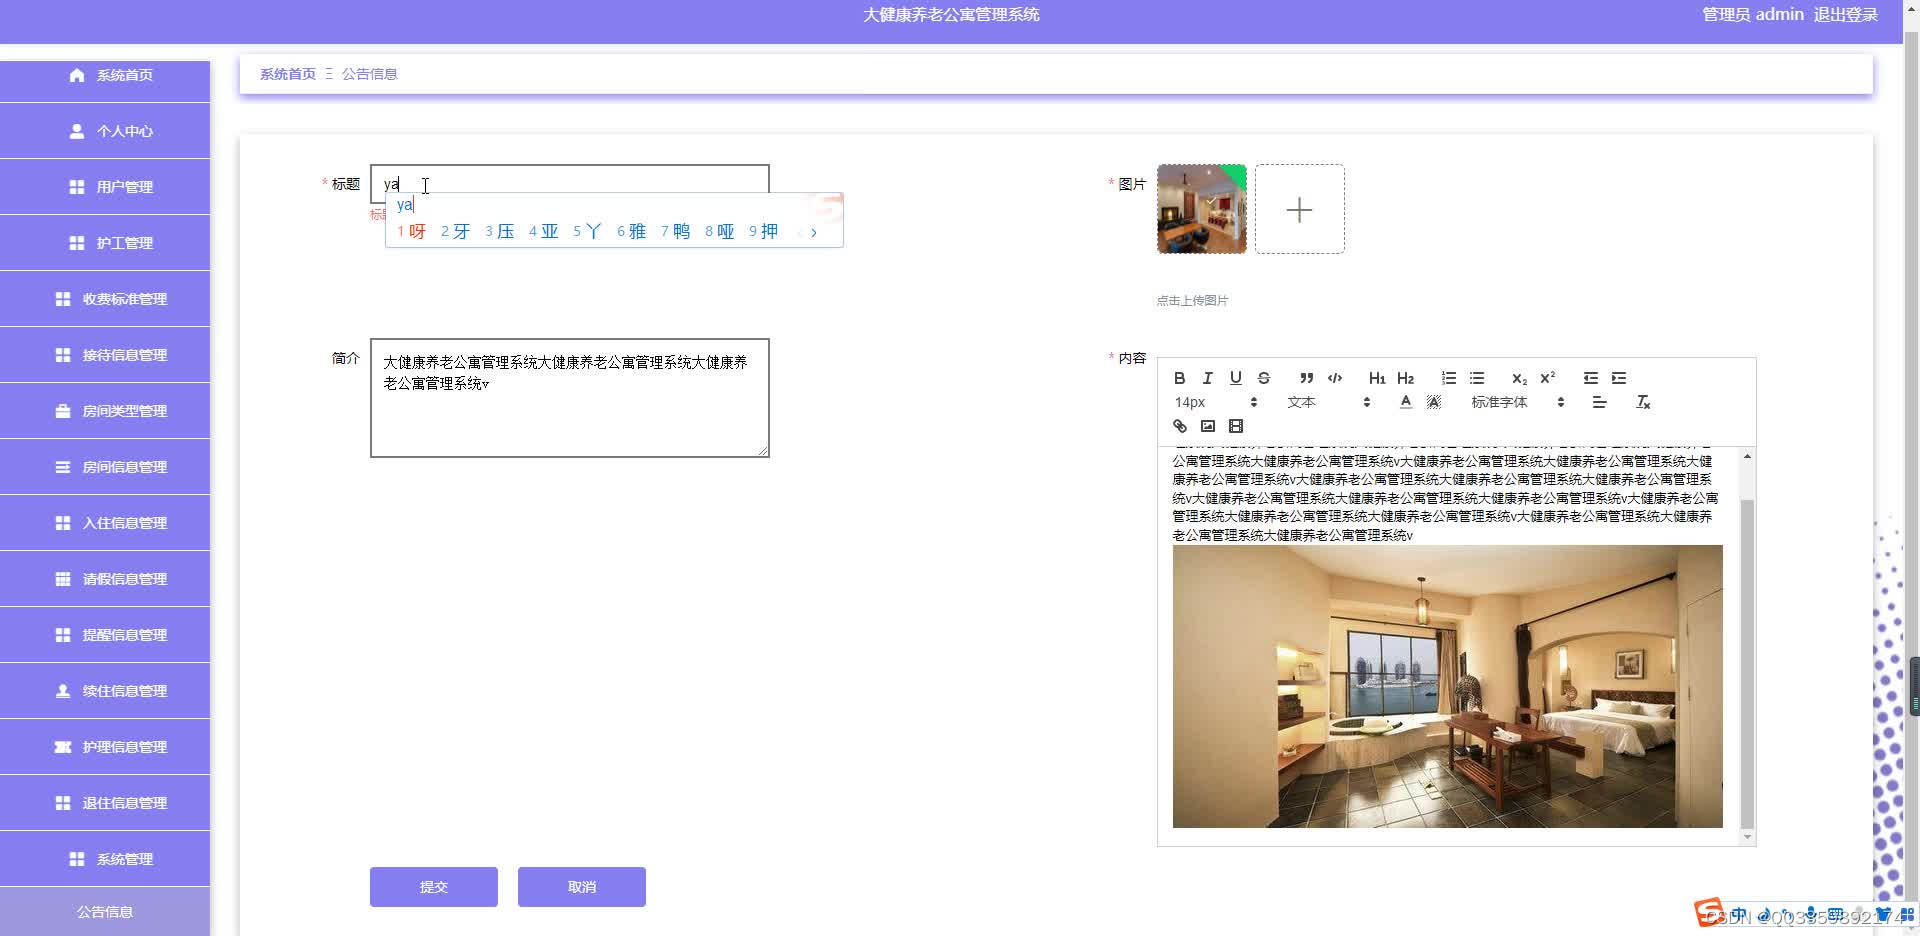The width and height of the screenshot is (1920, 936).
Task: Open the text background color picker
Action: 1433,402
